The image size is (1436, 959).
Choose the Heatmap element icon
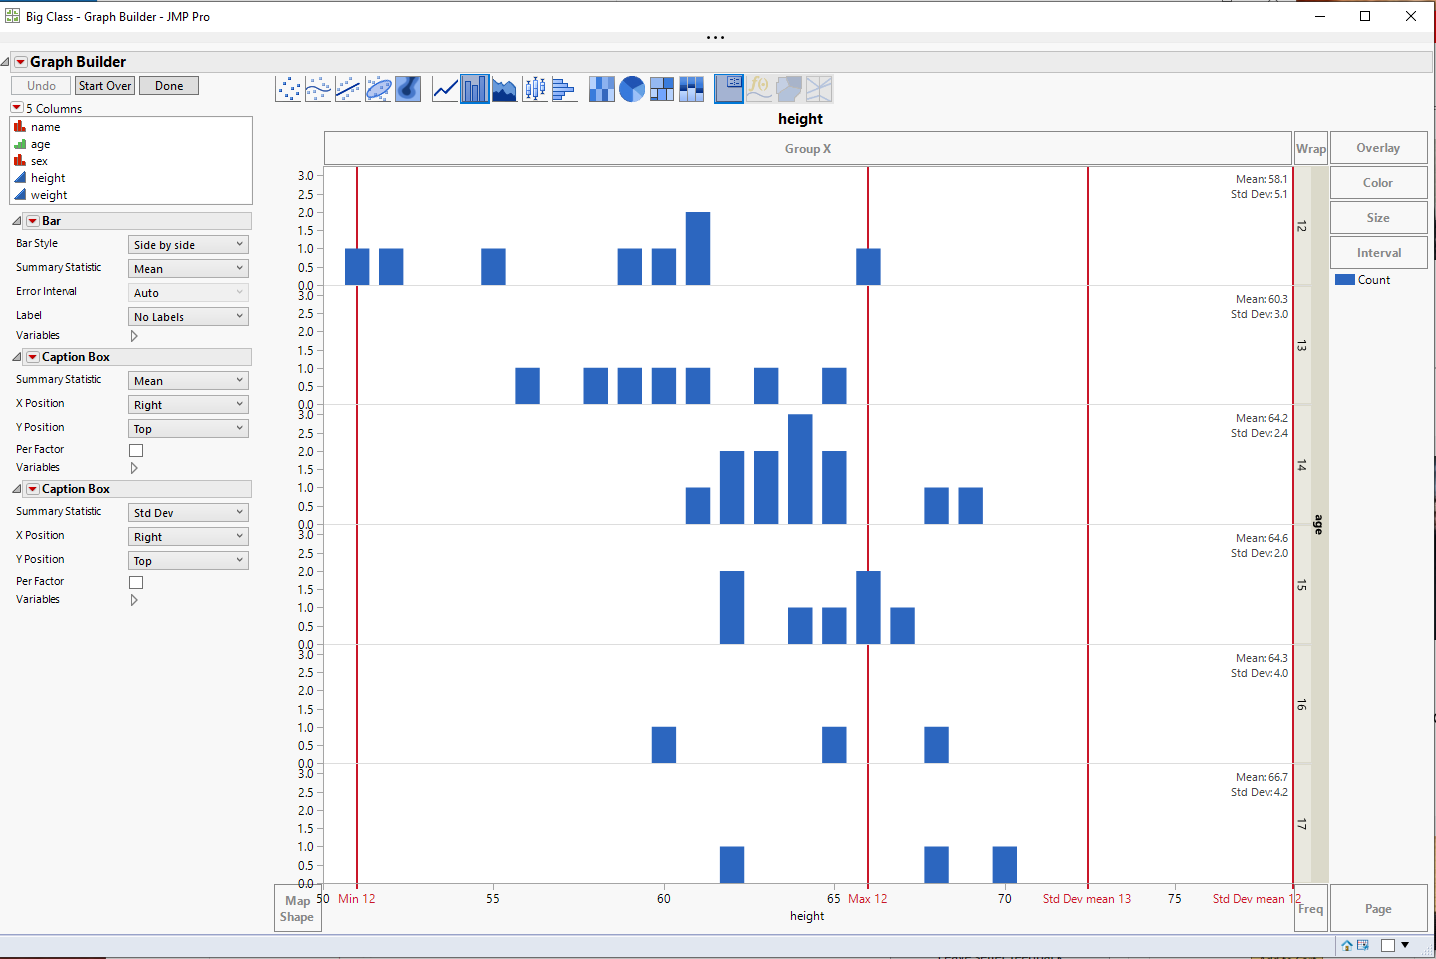(x=602, y=88)
